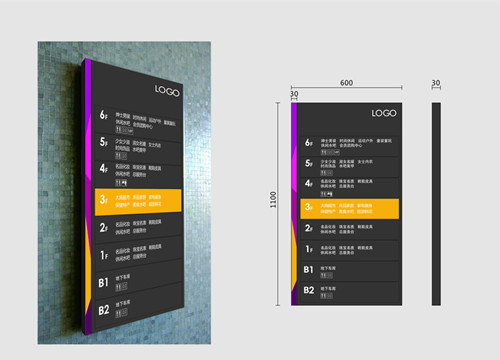500x360 pixels.
Task: Click the 1100 height dimension label
Action: [x=273, y=200]
